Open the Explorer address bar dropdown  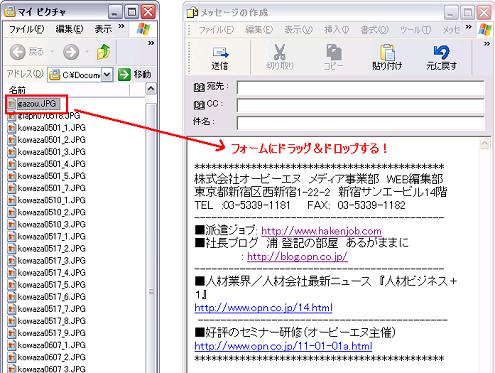(x=107, y=75)
